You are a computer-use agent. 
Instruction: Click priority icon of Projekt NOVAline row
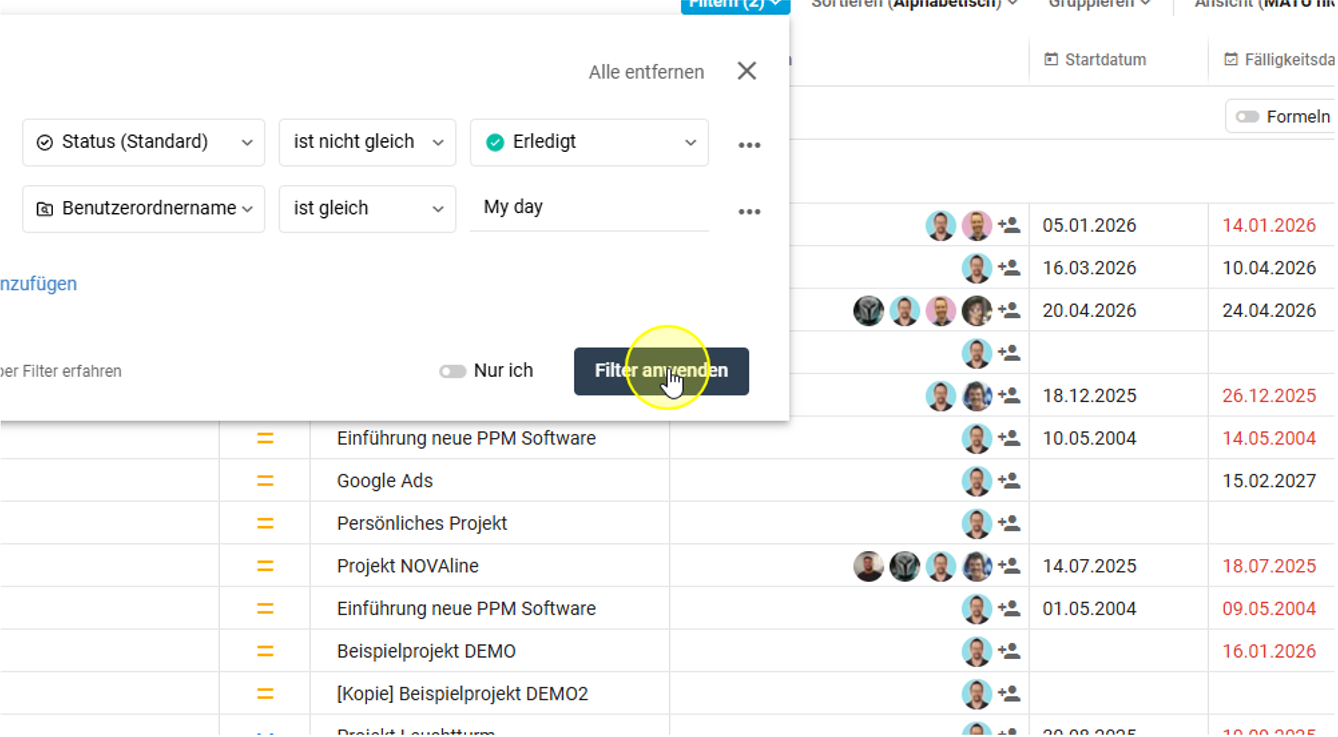[x=265, y=566]
